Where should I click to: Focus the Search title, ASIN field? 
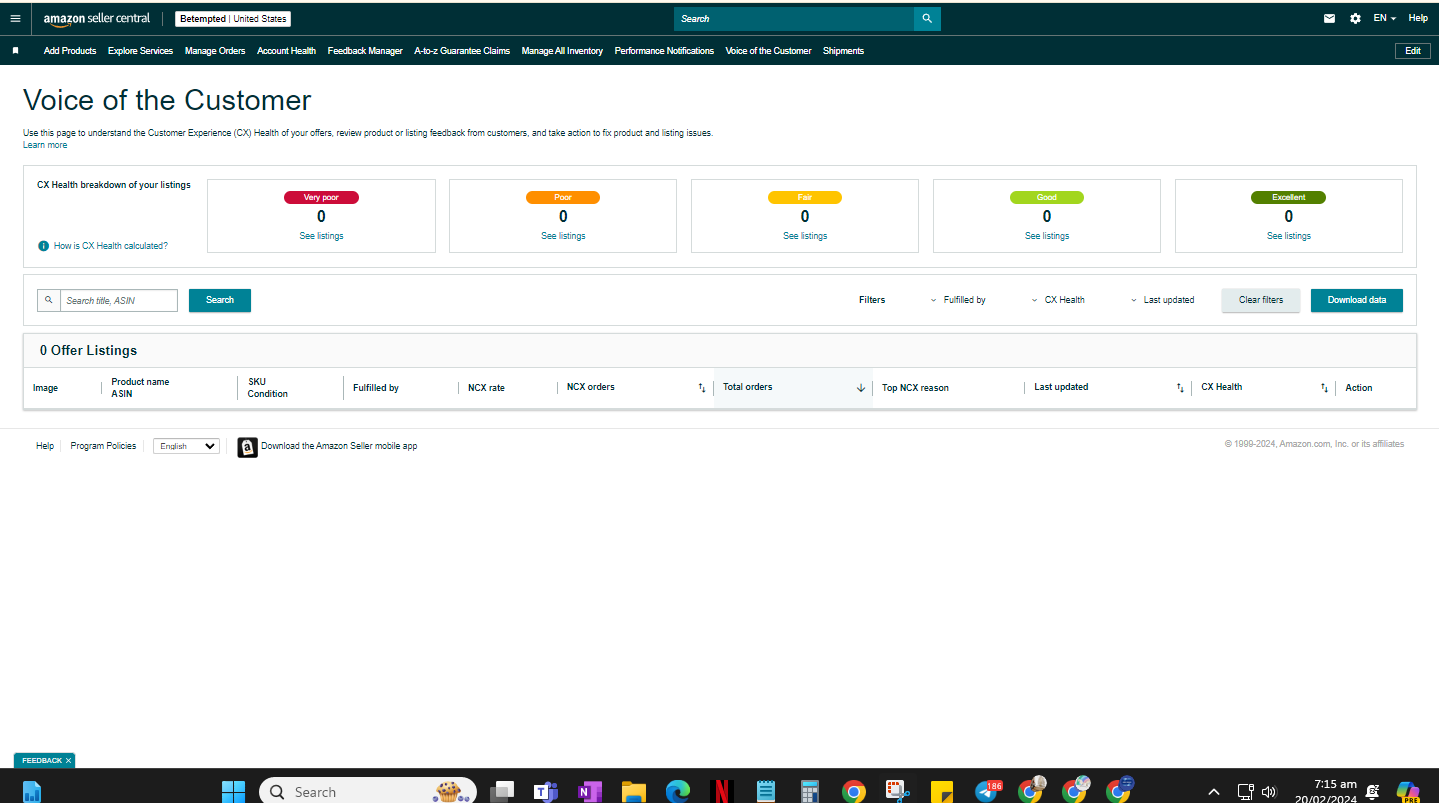[119, 300]
